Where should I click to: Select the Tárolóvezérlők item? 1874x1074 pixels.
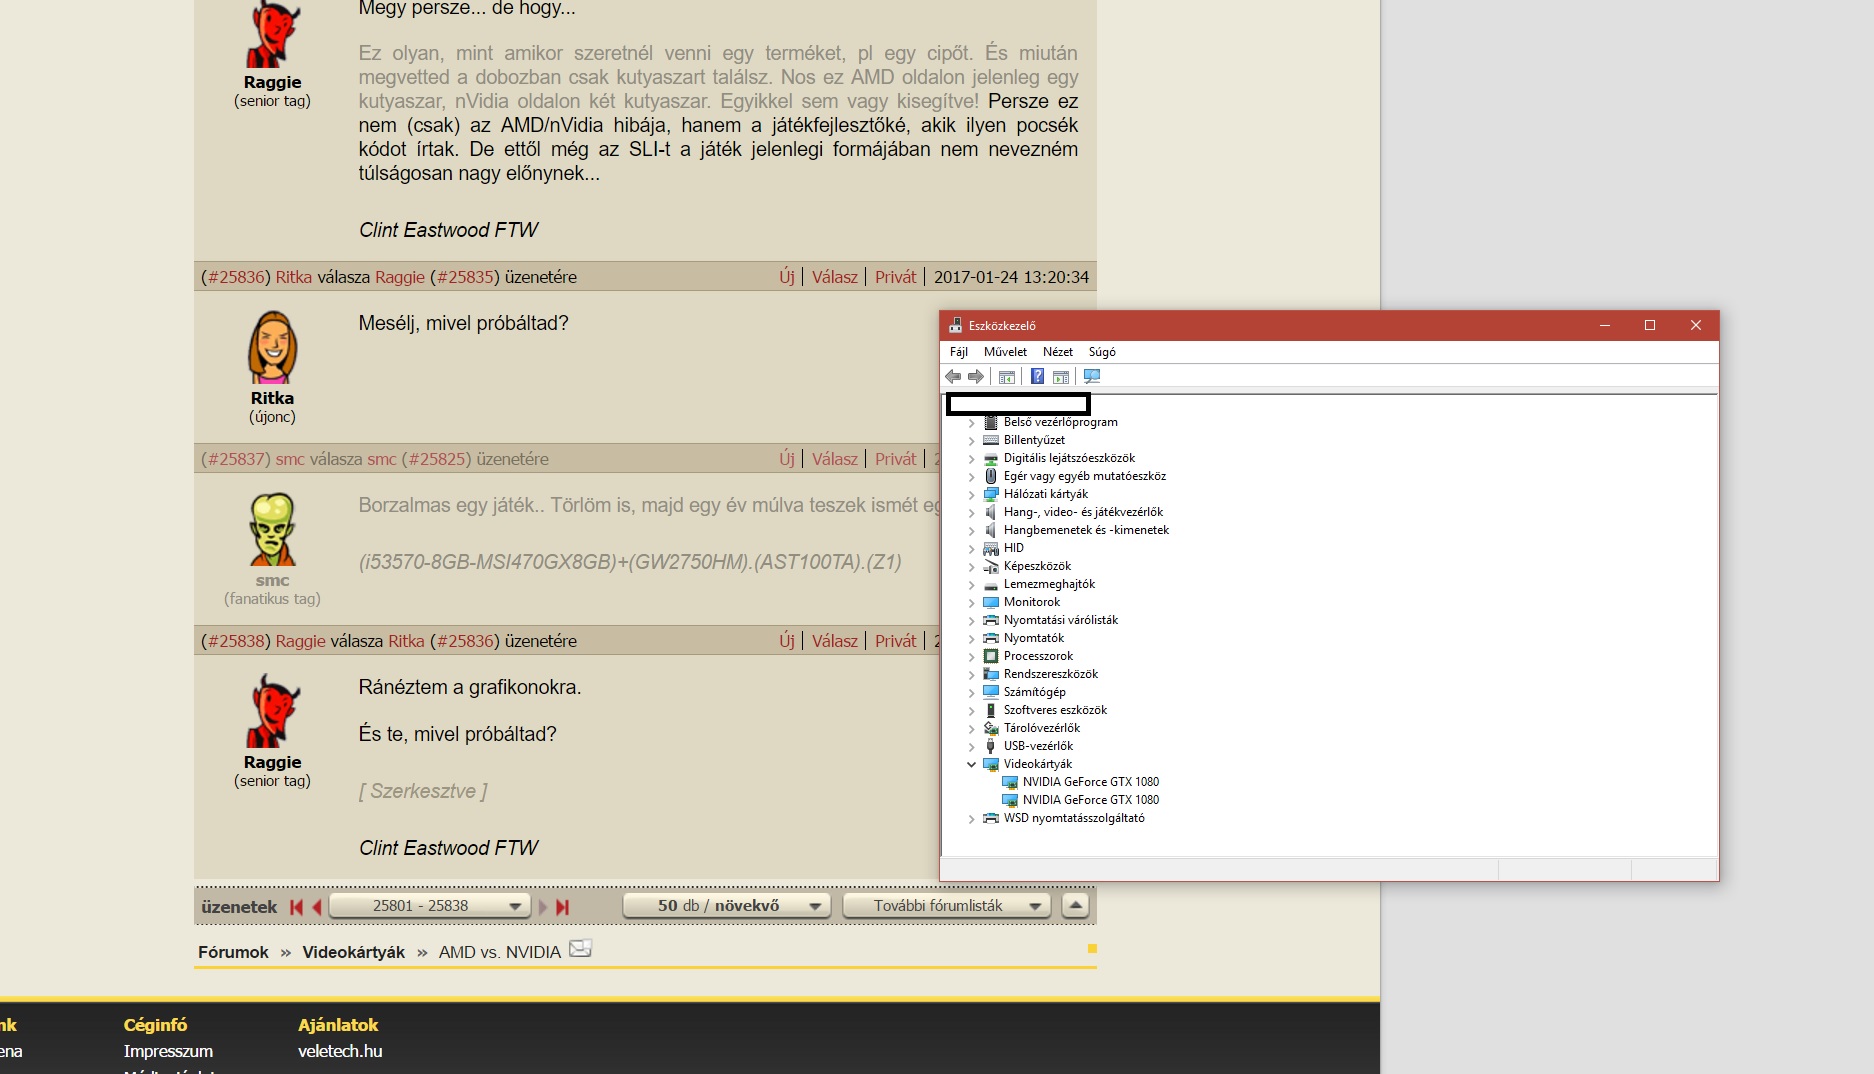1042,728
